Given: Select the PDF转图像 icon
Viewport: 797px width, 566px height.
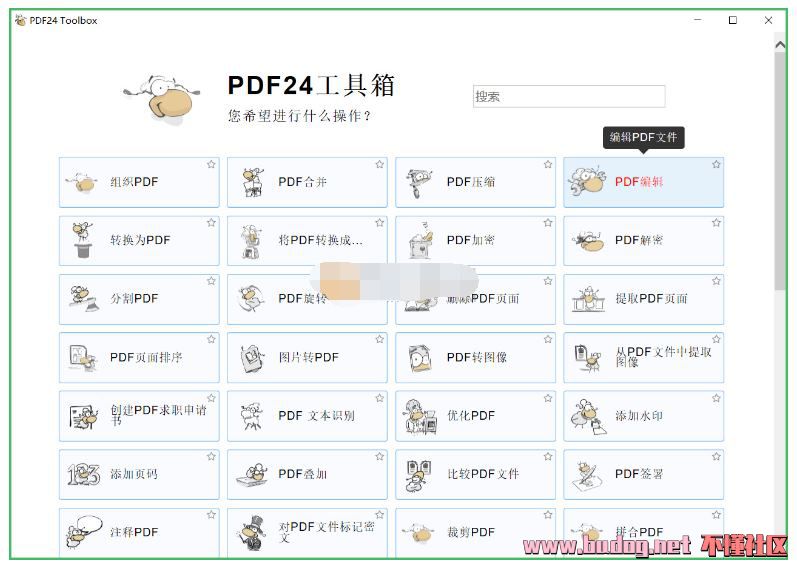Looking at the screenshot, I should click(420, 358).
